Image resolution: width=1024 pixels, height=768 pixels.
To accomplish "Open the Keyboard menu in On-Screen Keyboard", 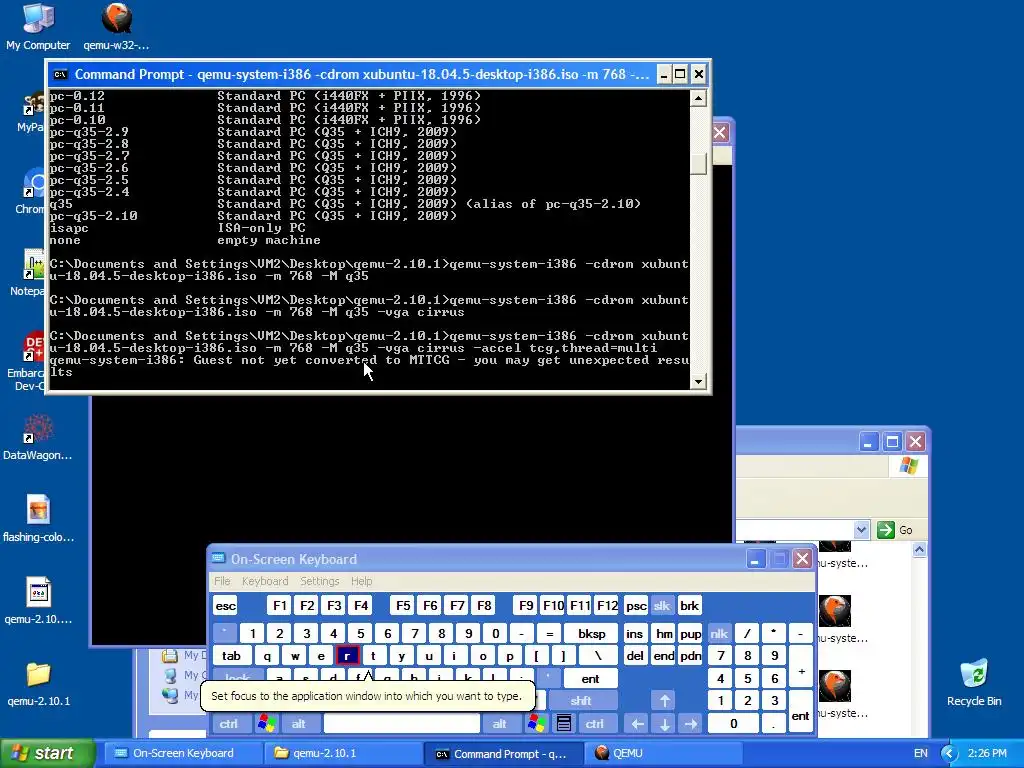I will (x=264, y=581).
